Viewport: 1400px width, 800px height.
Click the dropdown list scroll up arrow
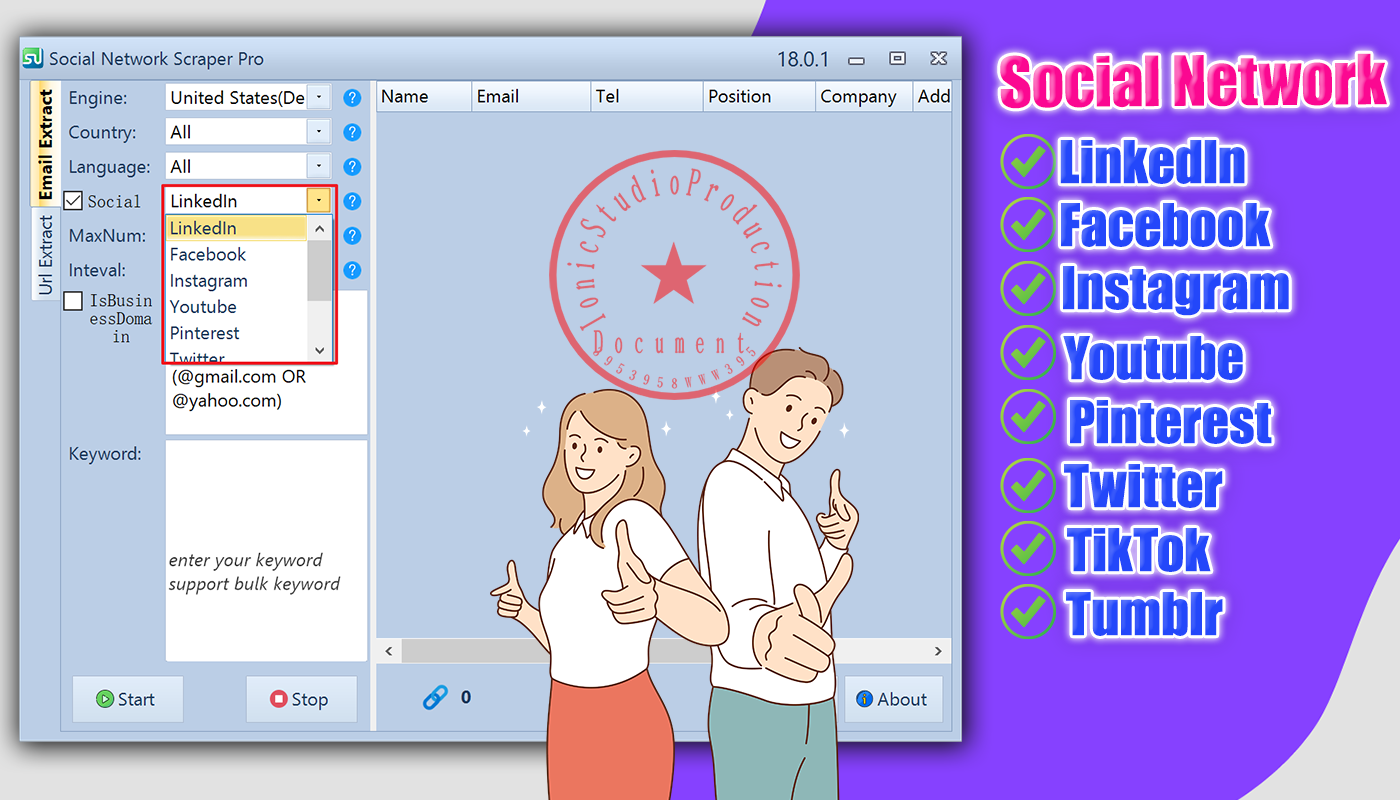[320, 229]
